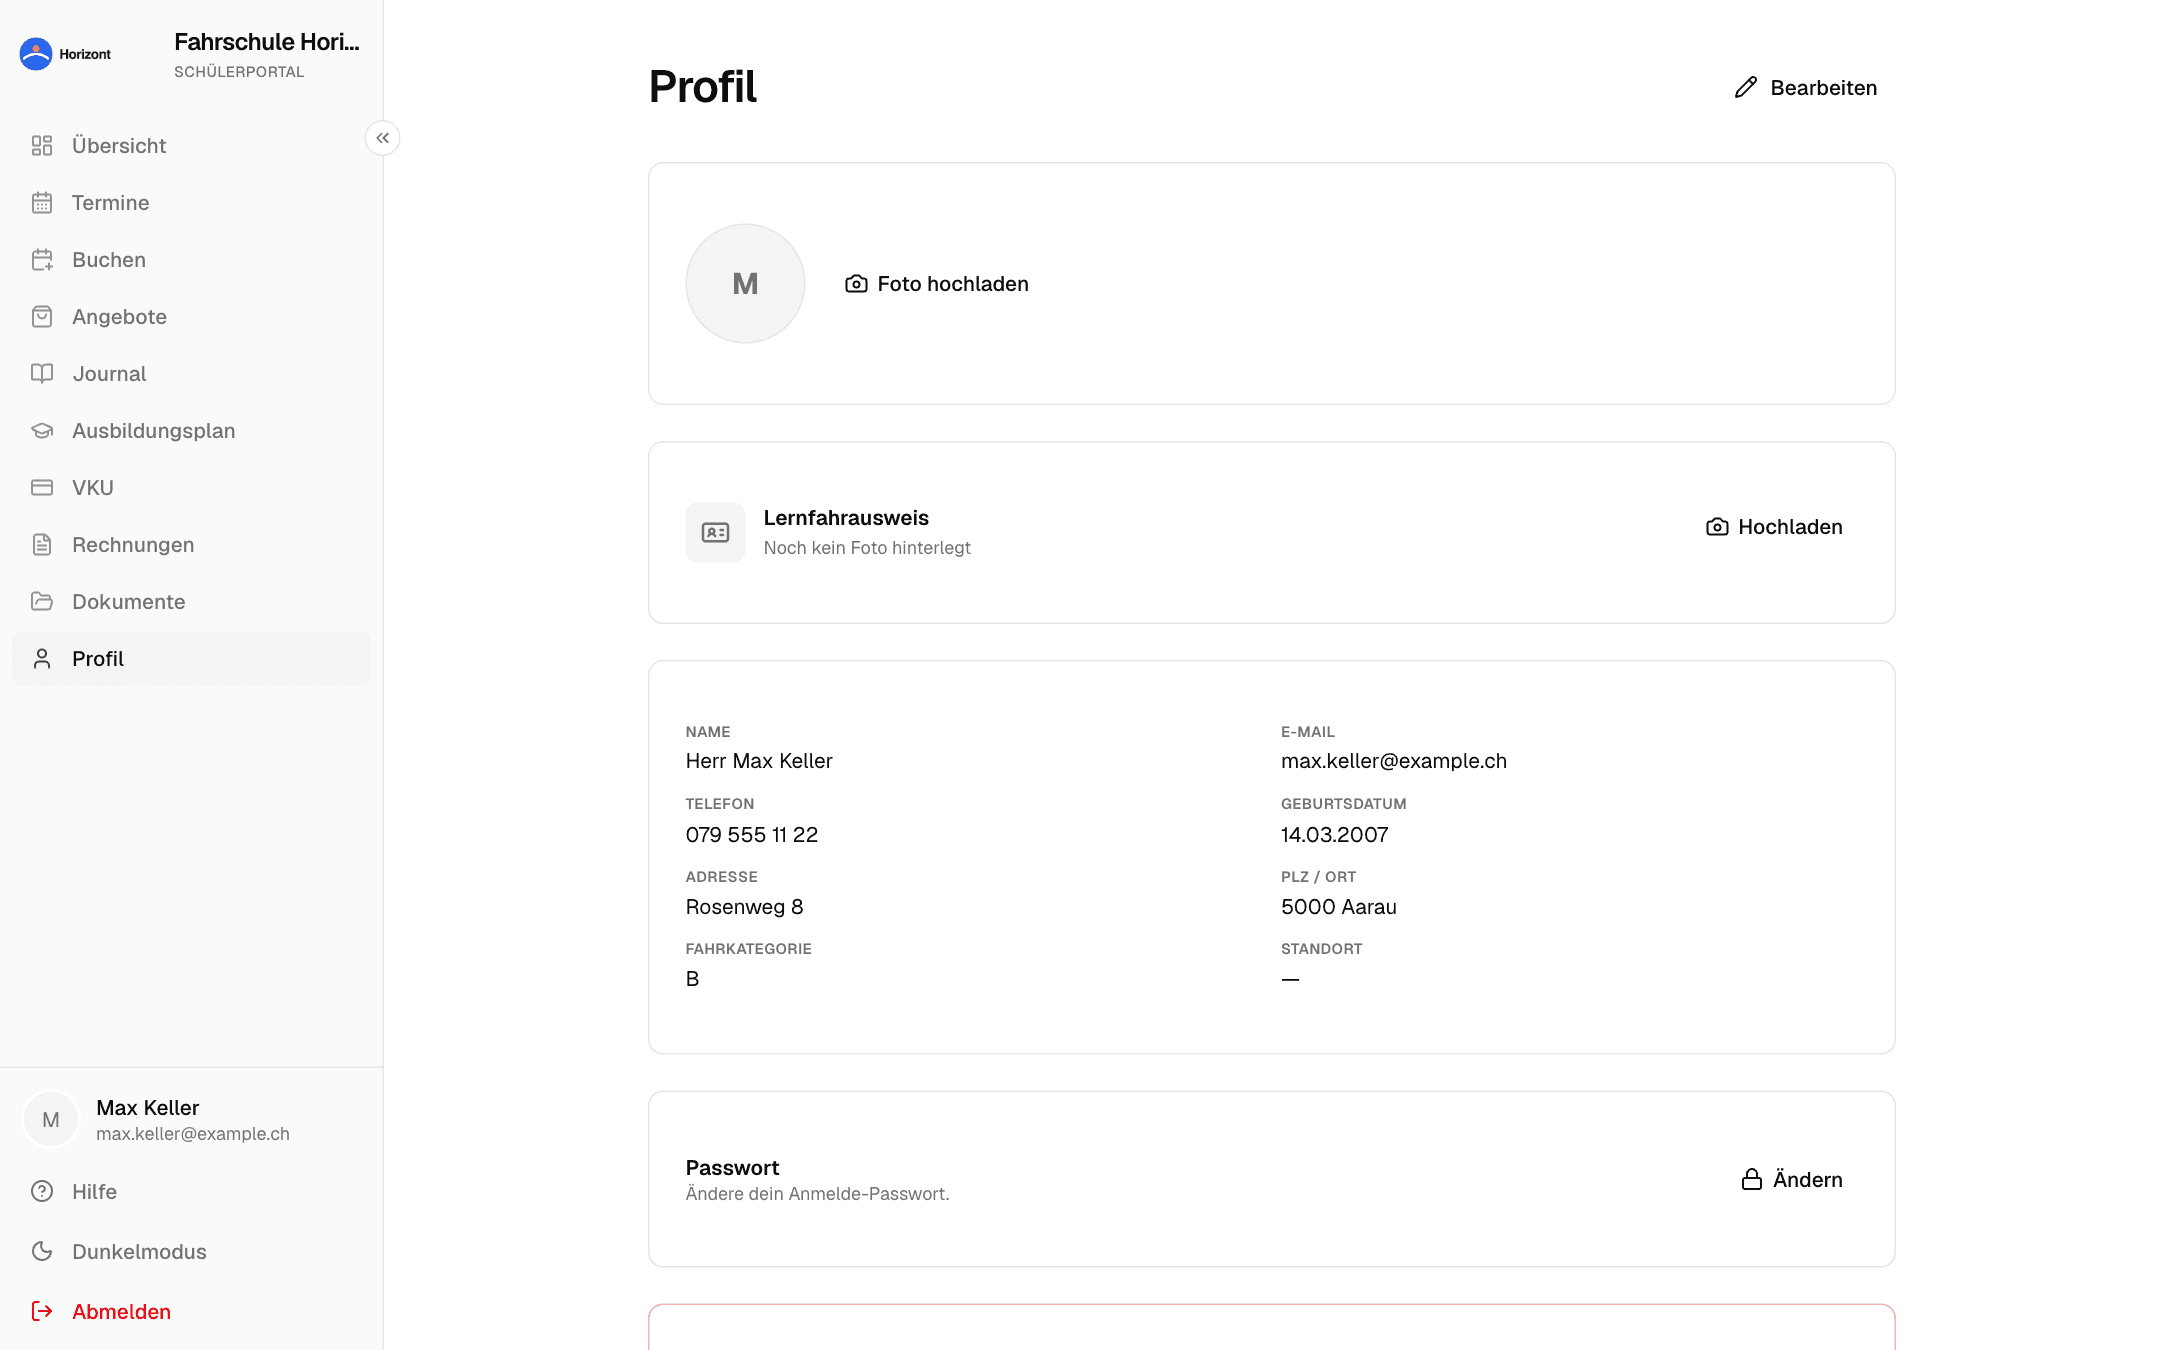
Task: Click the large M avatar circle
Action: click(745, 284)
